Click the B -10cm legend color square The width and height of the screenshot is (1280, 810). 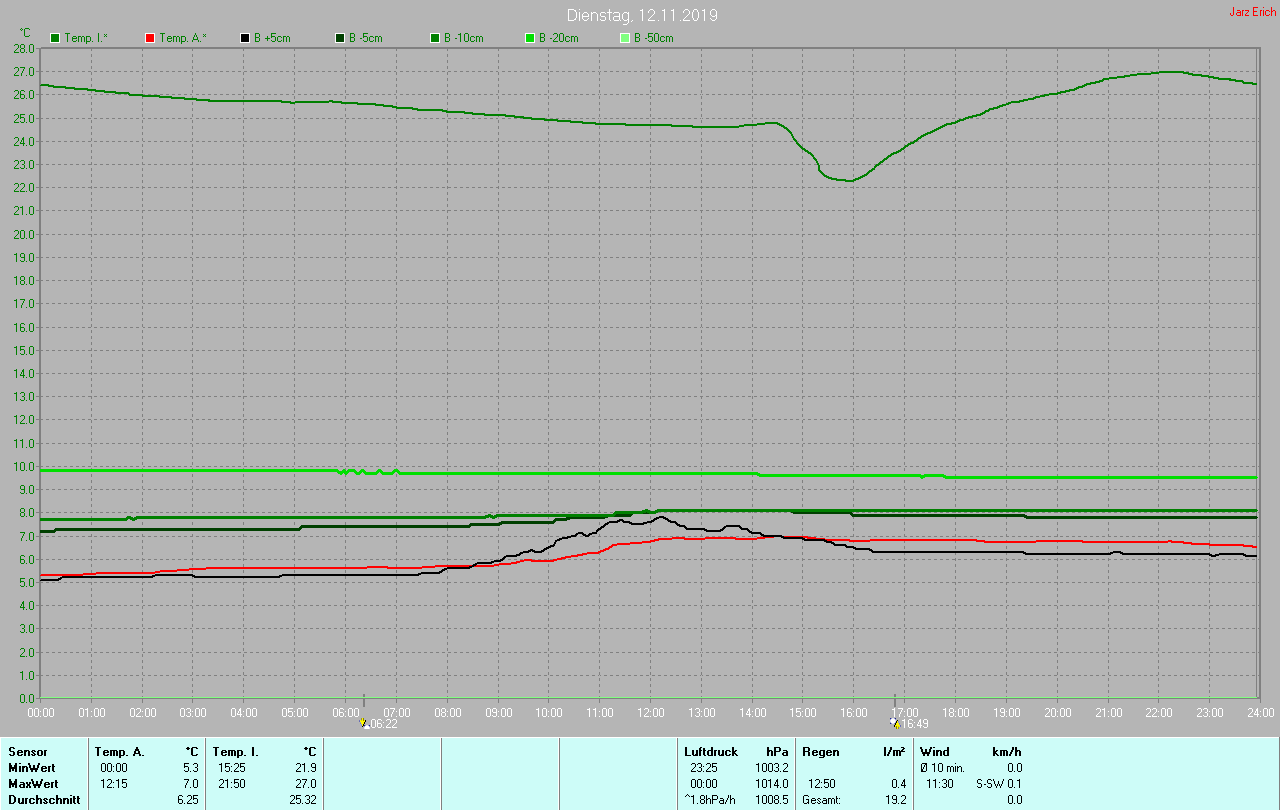(435, 38)
